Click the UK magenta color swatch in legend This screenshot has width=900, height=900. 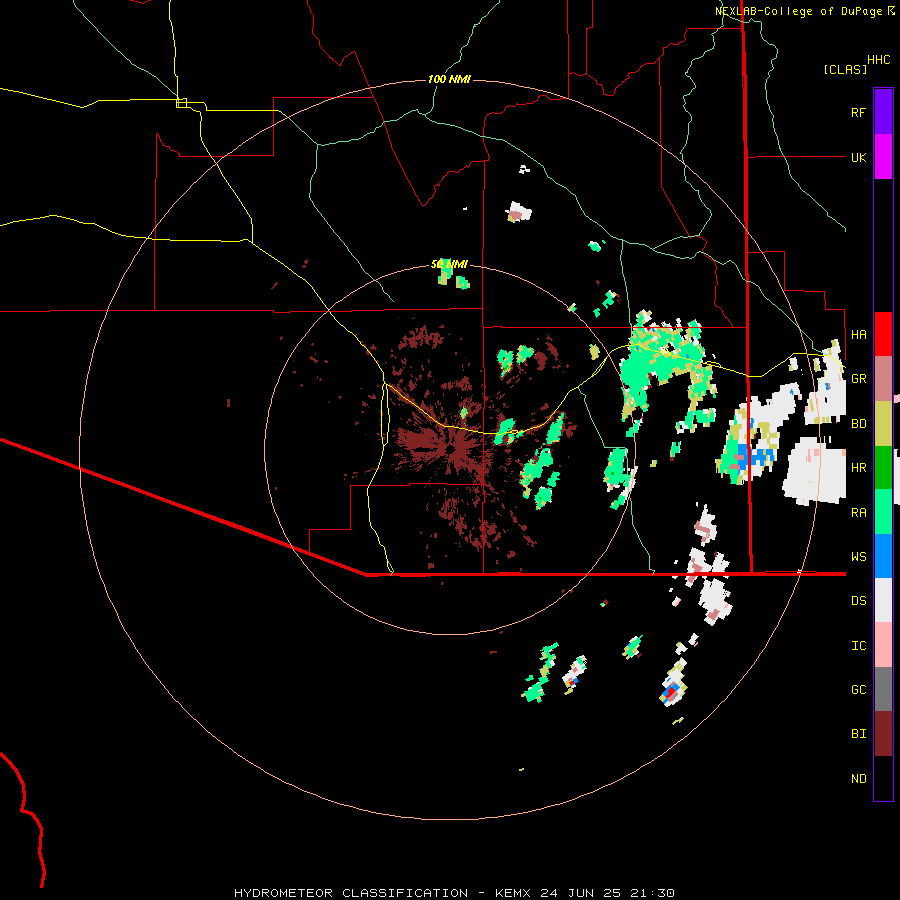883,156
